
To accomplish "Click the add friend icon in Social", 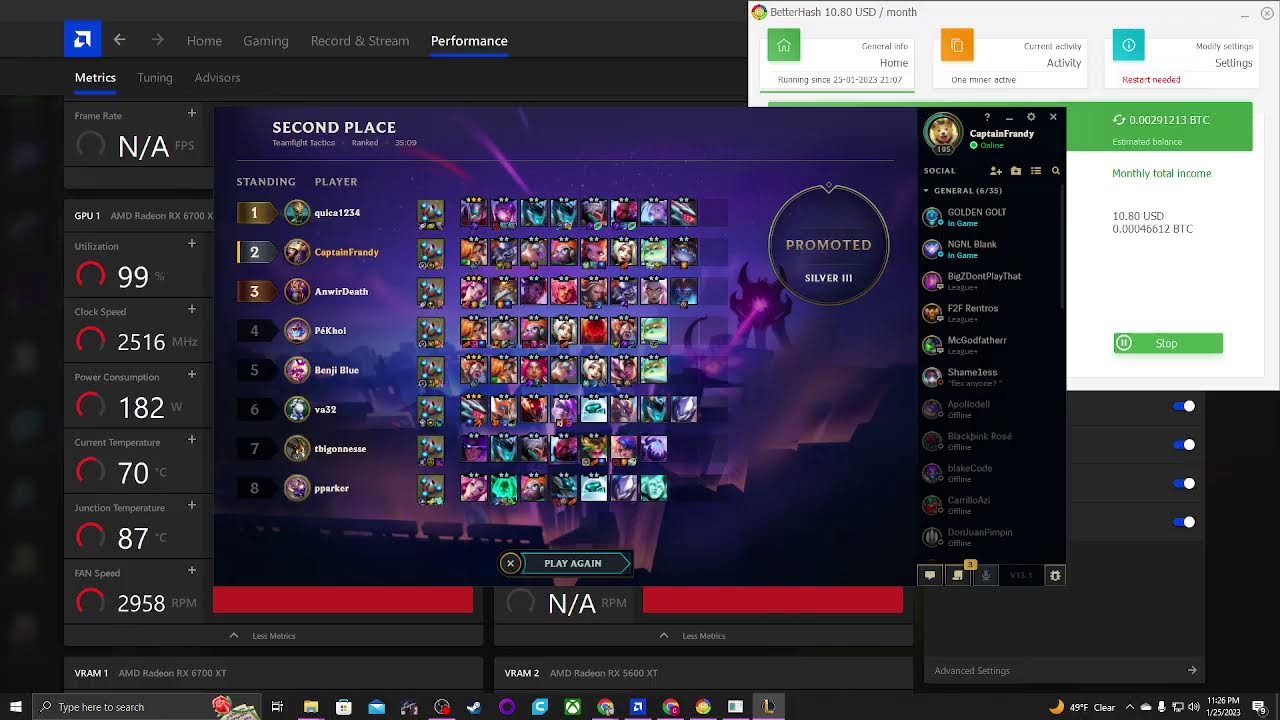I will click(996, 171).
